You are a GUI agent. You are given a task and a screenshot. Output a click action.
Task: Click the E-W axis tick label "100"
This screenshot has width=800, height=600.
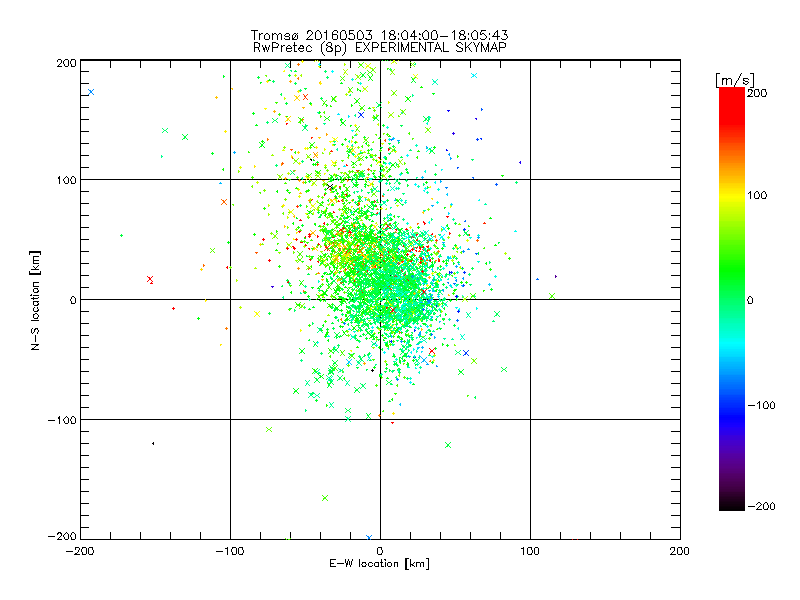click(530, 551)
